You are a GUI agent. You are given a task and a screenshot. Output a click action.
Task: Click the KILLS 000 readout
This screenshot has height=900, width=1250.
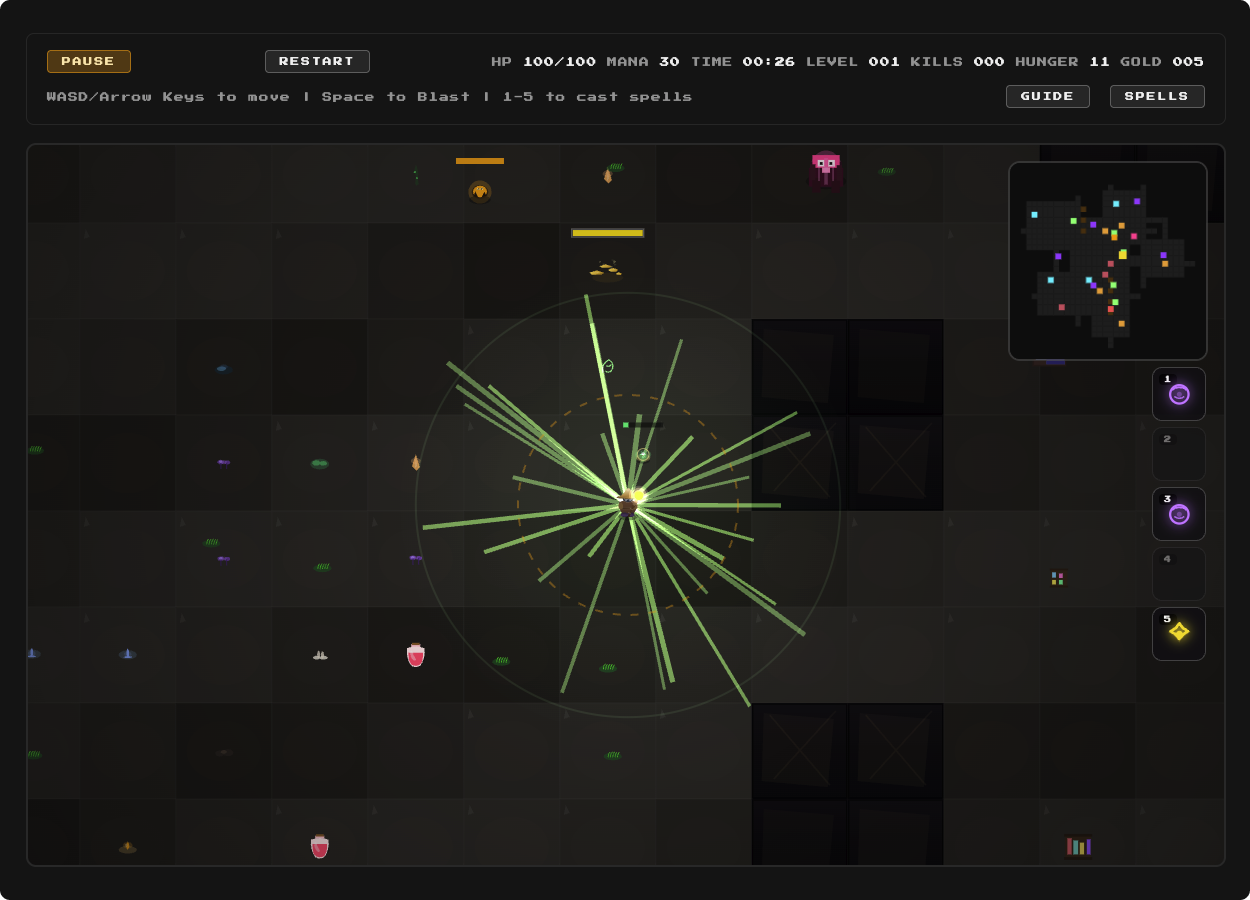[958, 62]
